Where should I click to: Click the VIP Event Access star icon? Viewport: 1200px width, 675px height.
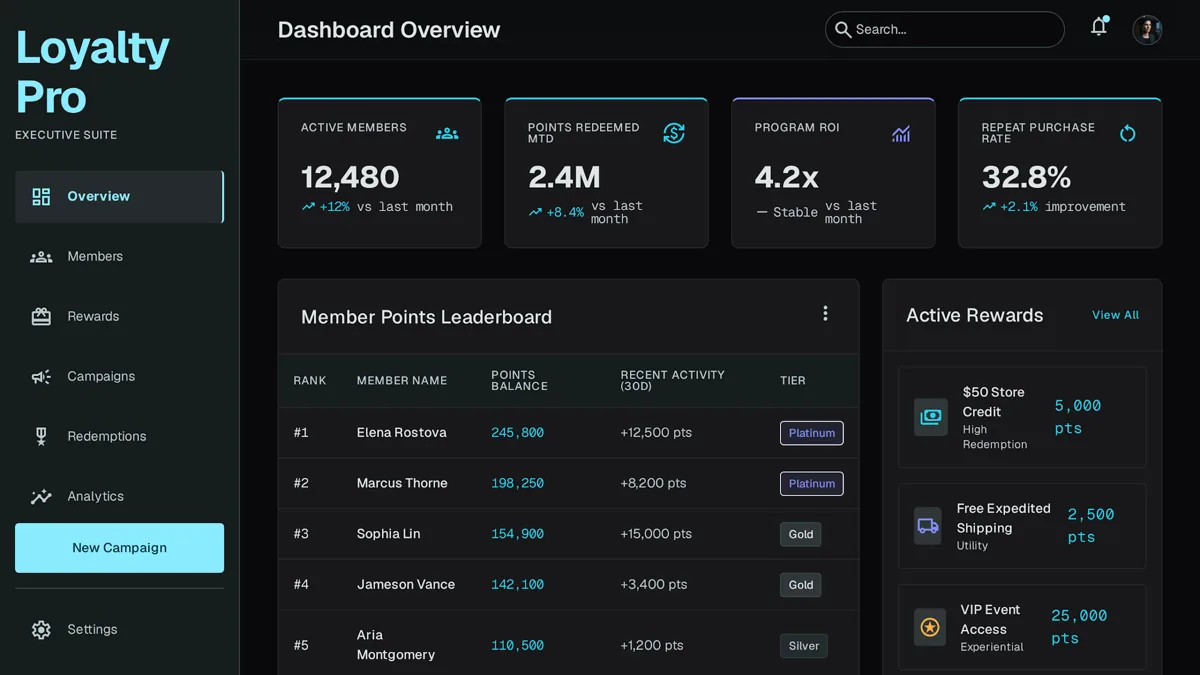930,627
